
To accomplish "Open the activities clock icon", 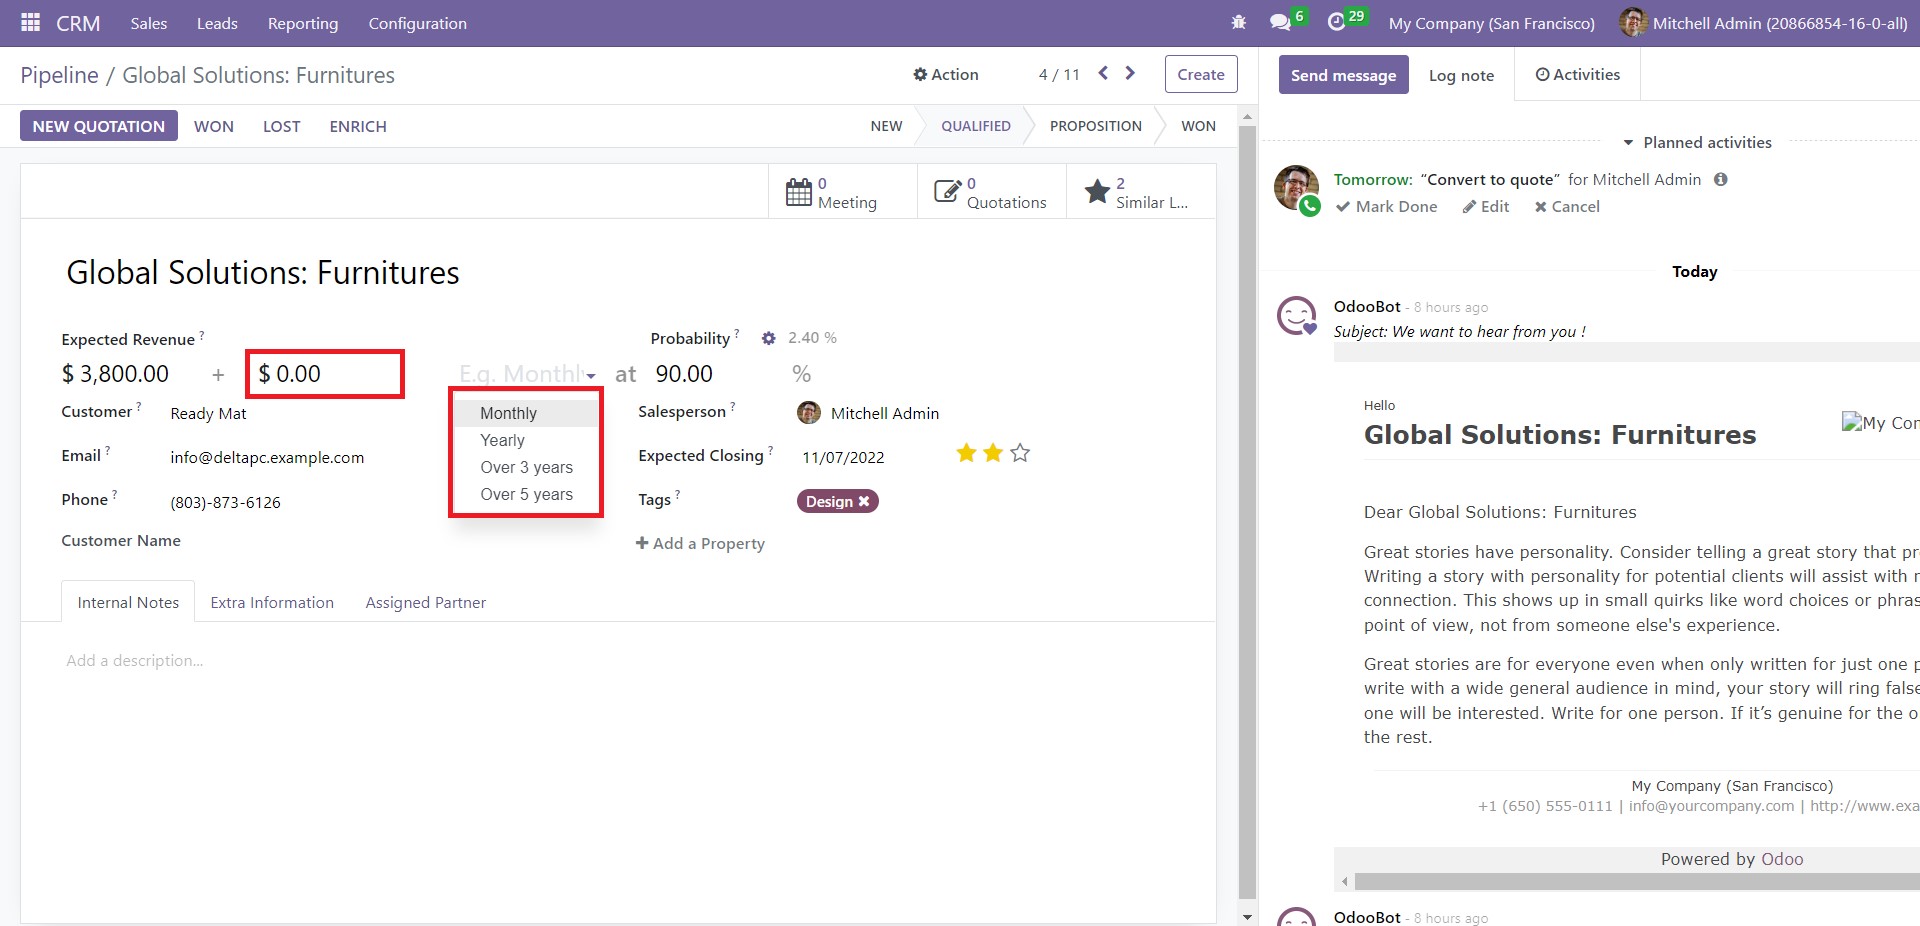I will coord(1336,22).
